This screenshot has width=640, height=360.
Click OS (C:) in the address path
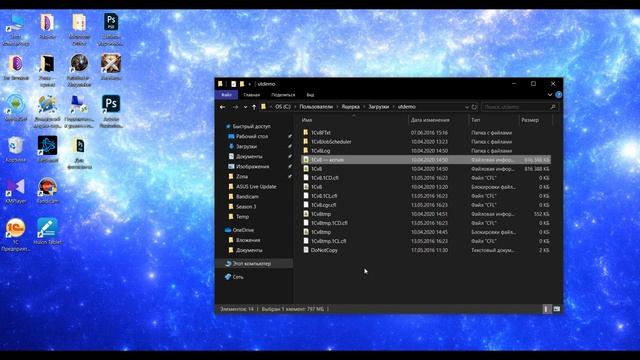[x=283, y=107]
